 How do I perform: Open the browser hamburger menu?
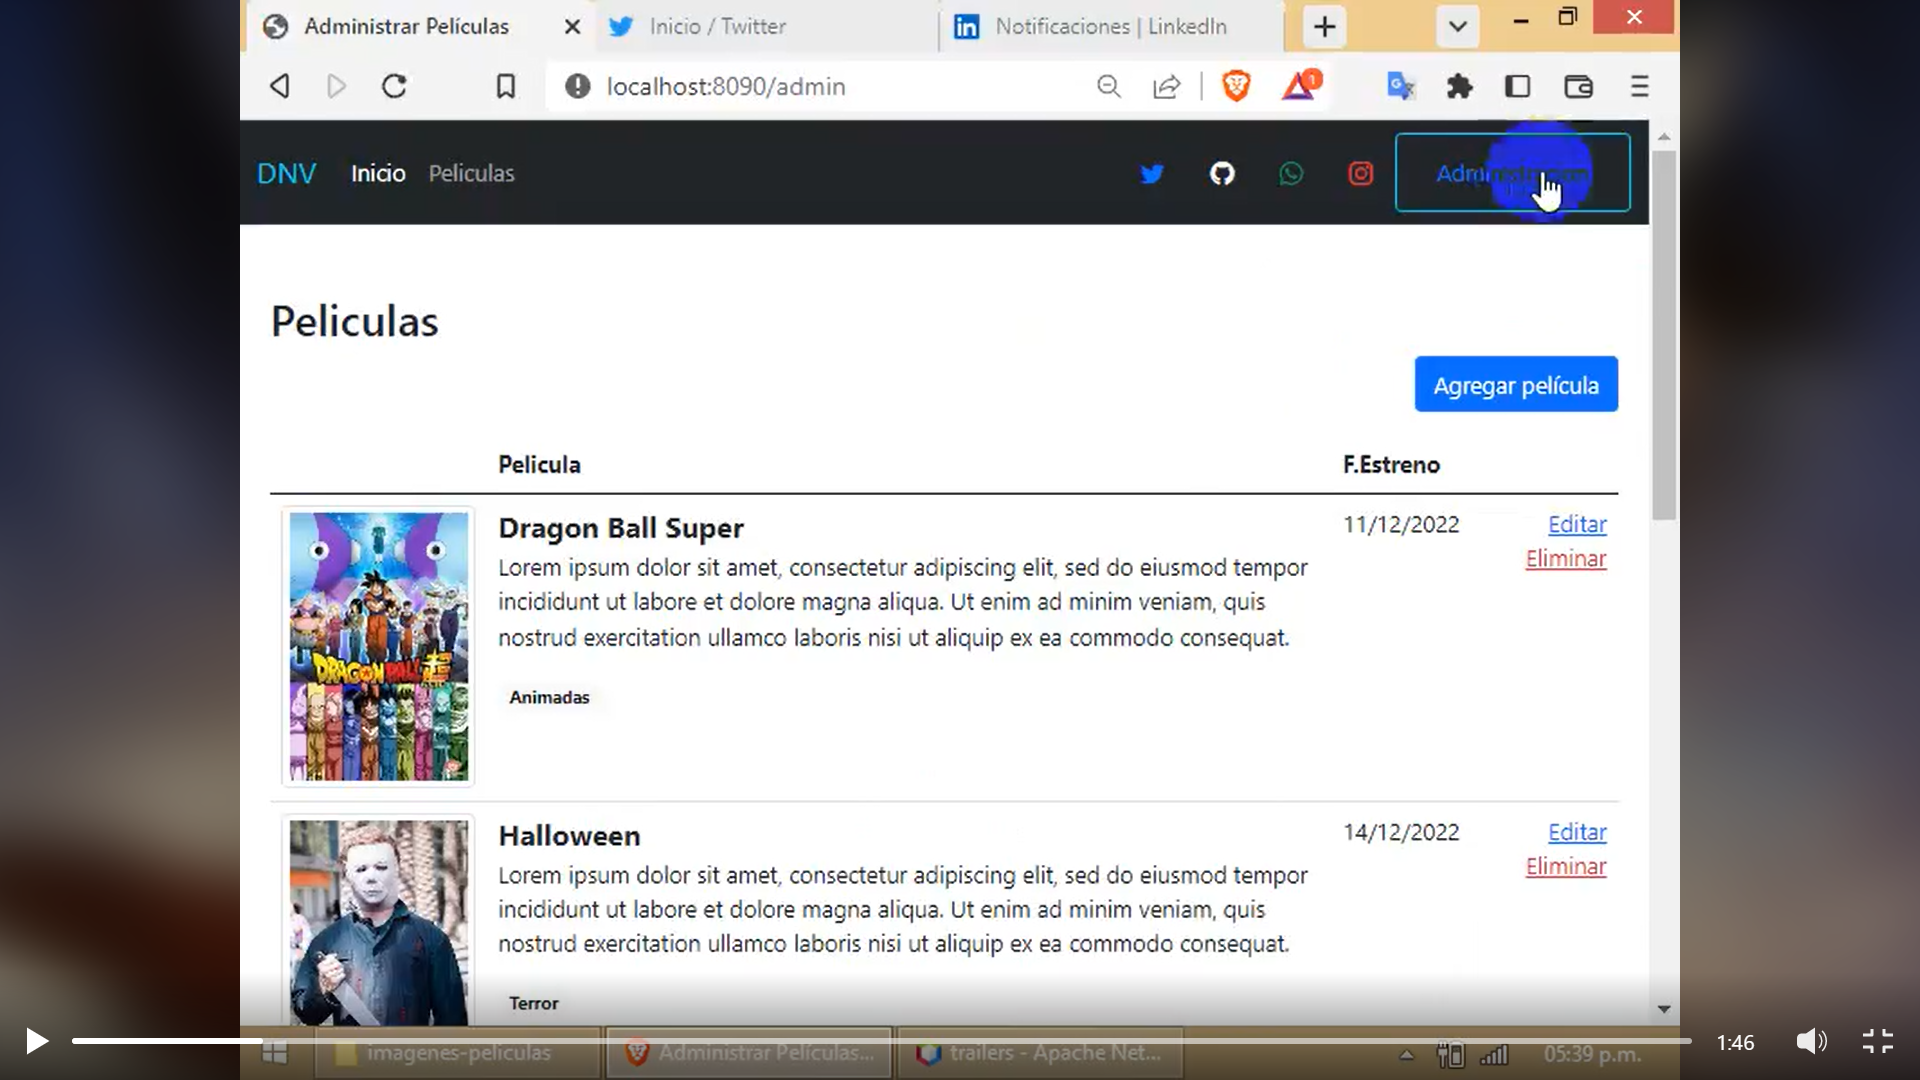1639,87
